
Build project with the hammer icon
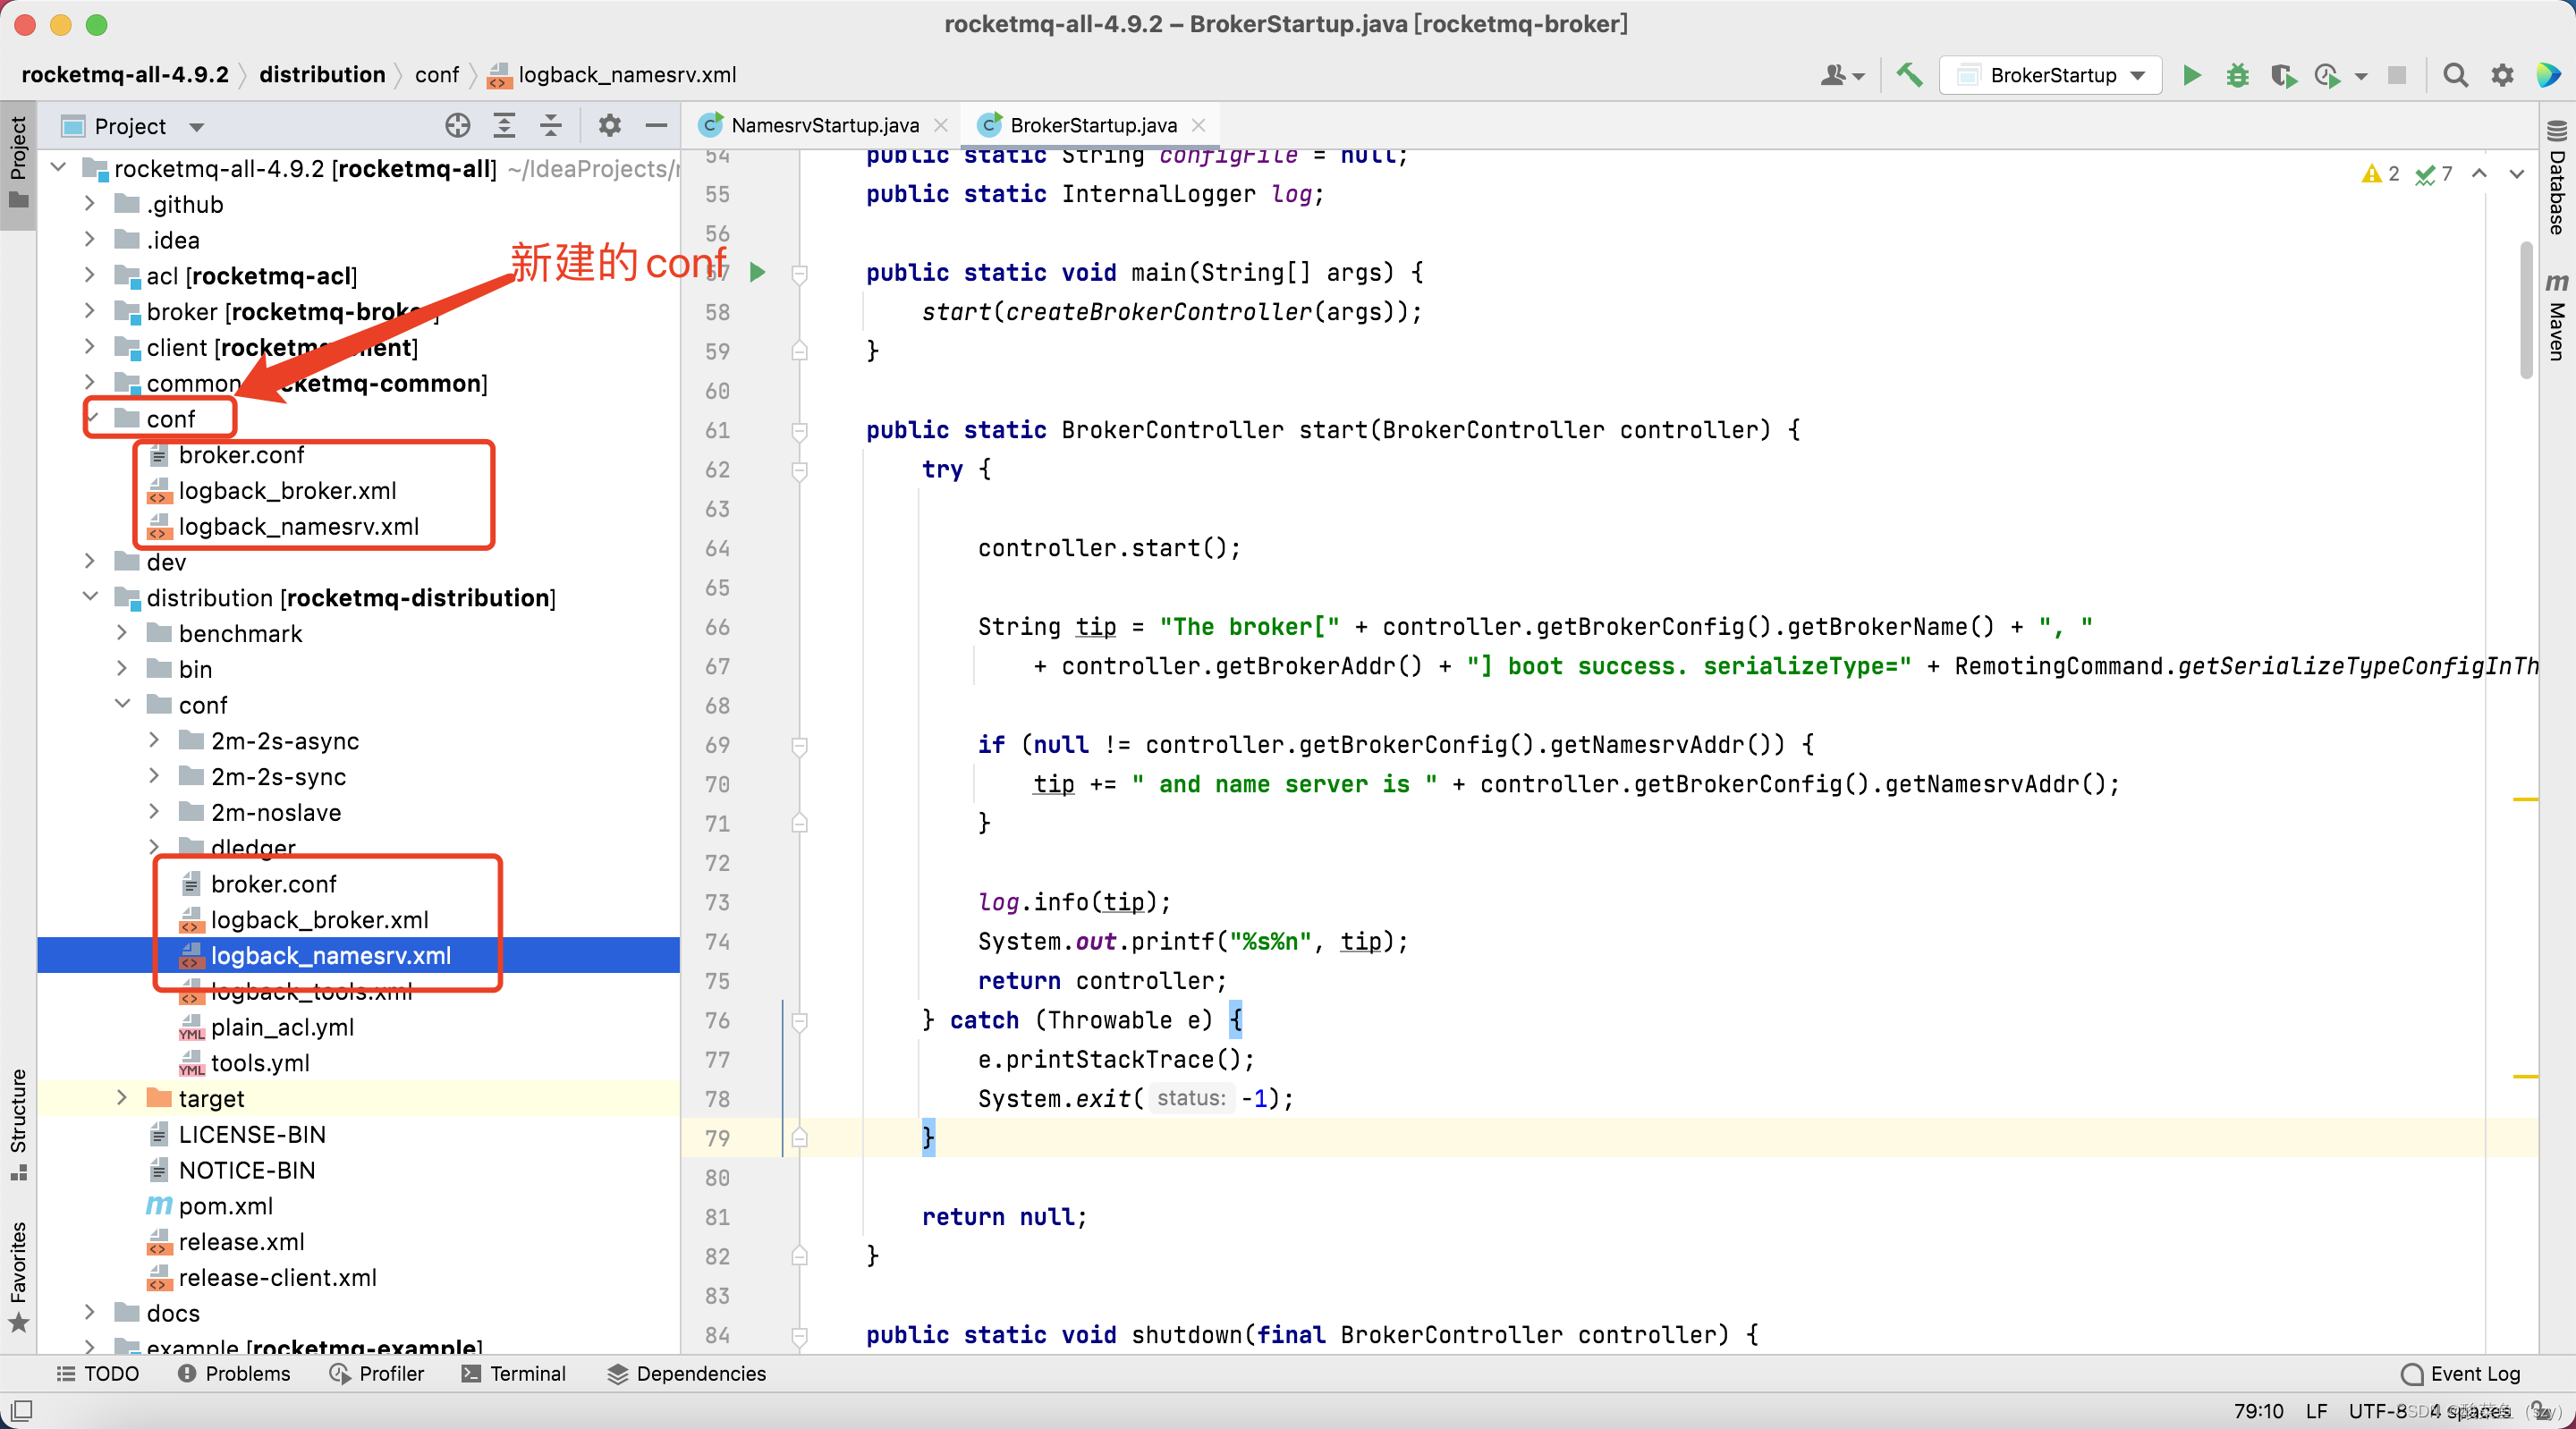[1909, 75]
